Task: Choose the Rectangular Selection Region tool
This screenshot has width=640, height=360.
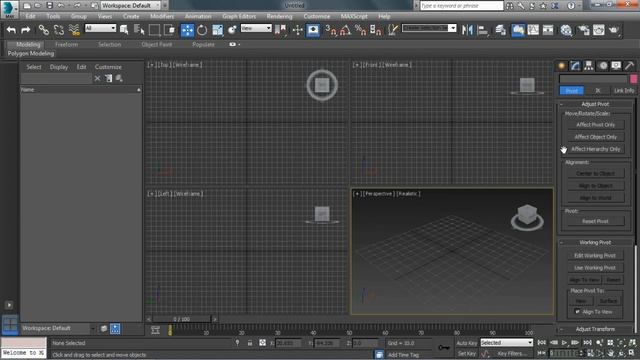Action: tap(154, 30)
